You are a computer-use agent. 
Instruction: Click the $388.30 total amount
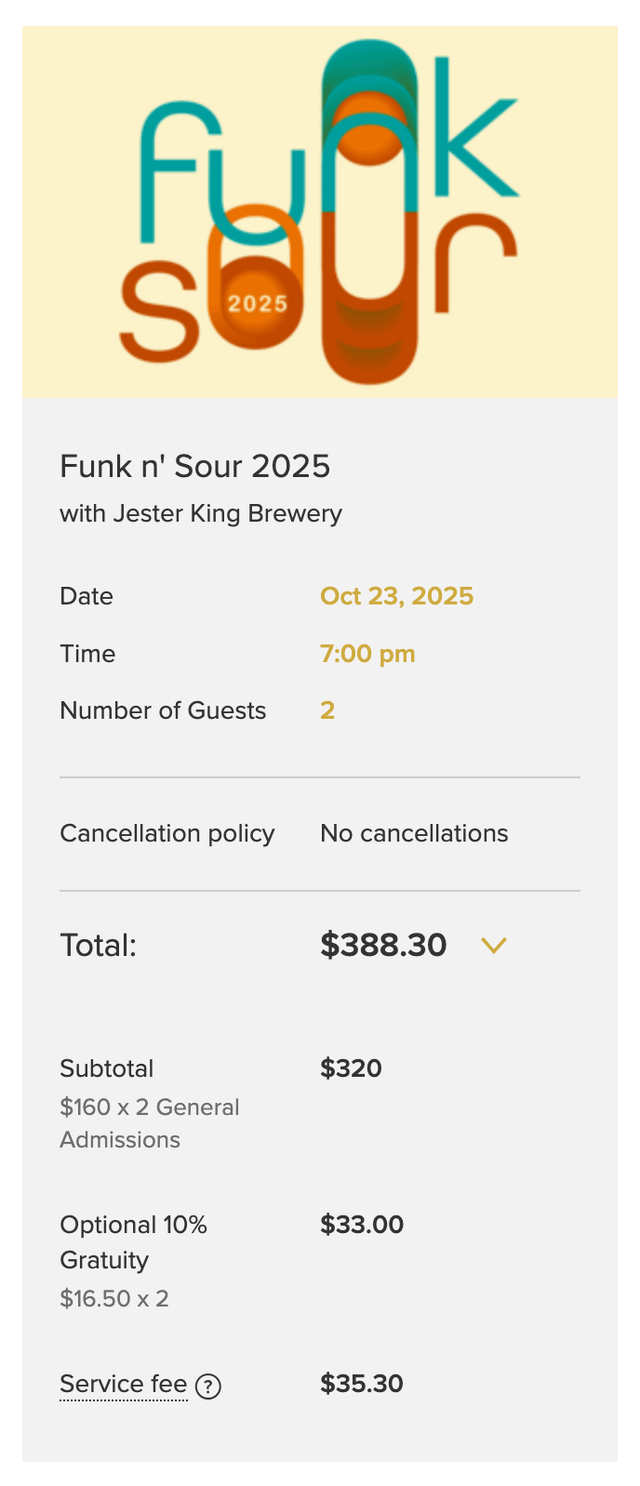tap(383, 945)
